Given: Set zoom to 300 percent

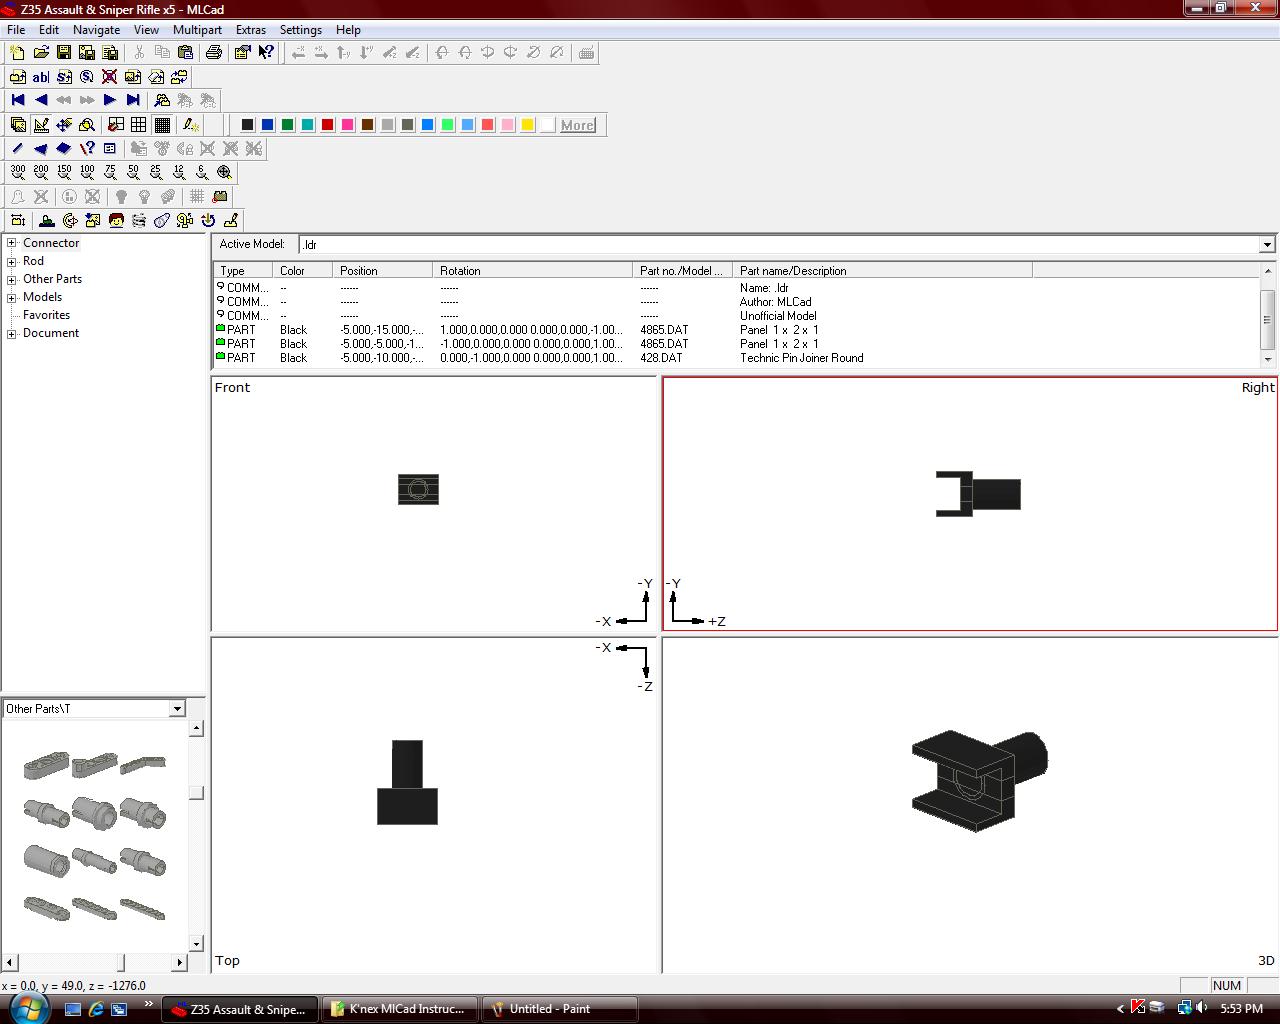Looking at the screenshot, I should tap(18, 172).
